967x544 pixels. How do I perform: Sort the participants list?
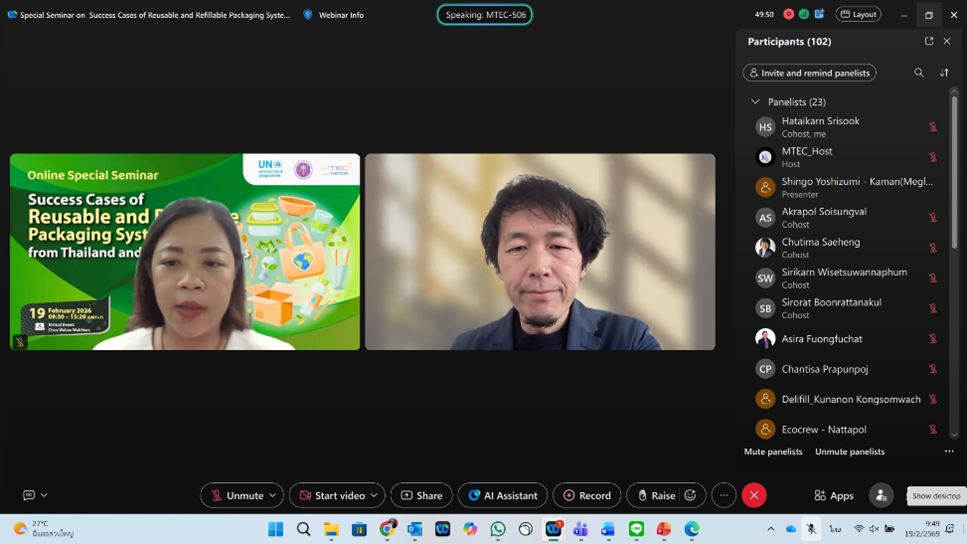[944, 73]
